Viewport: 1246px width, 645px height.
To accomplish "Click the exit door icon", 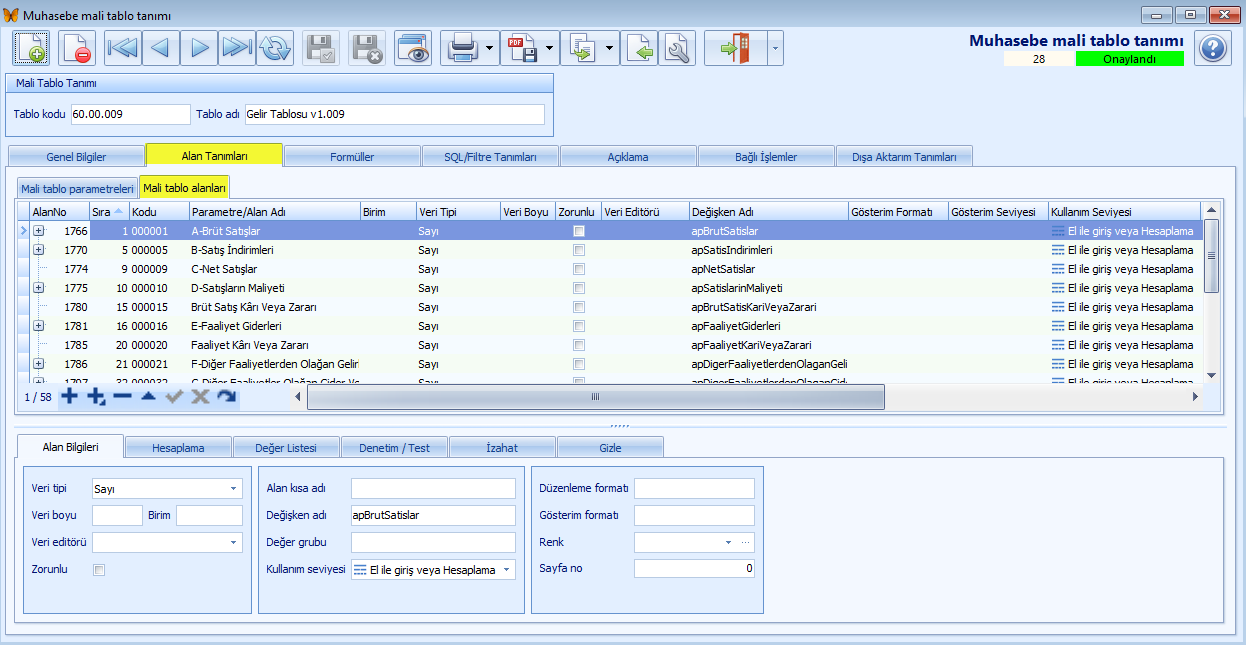I will 734,48.
